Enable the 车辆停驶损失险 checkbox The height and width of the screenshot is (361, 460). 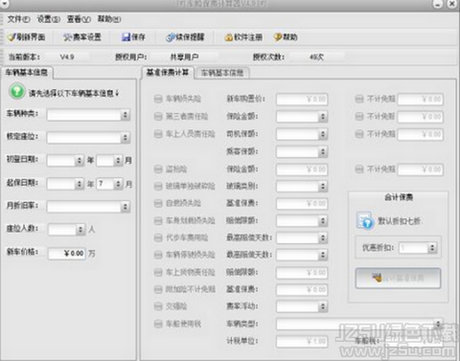pos(158,255)
